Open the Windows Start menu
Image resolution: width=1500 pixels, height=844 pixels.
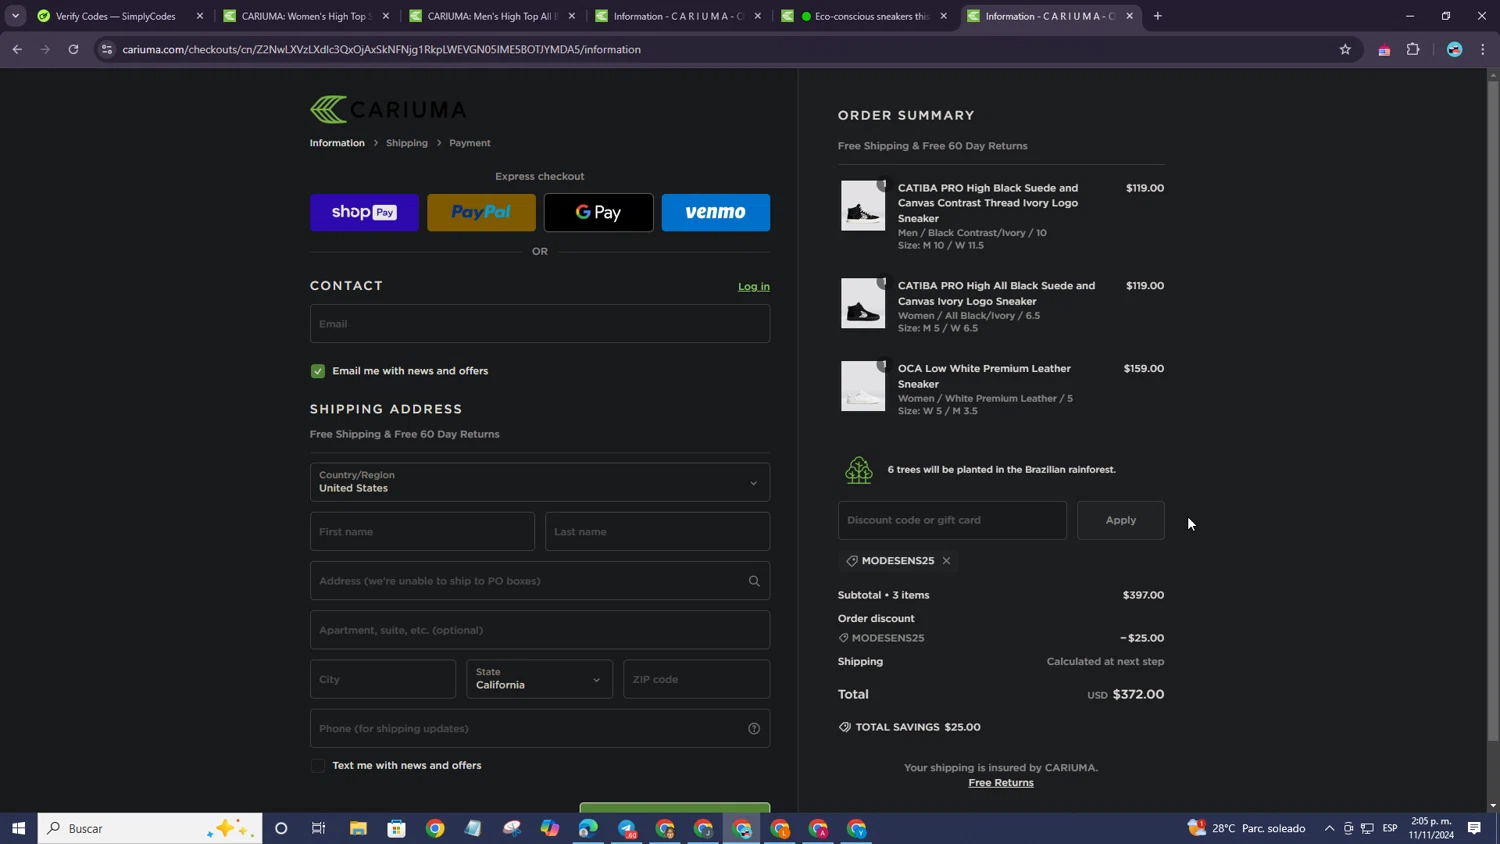click(18, 828)
